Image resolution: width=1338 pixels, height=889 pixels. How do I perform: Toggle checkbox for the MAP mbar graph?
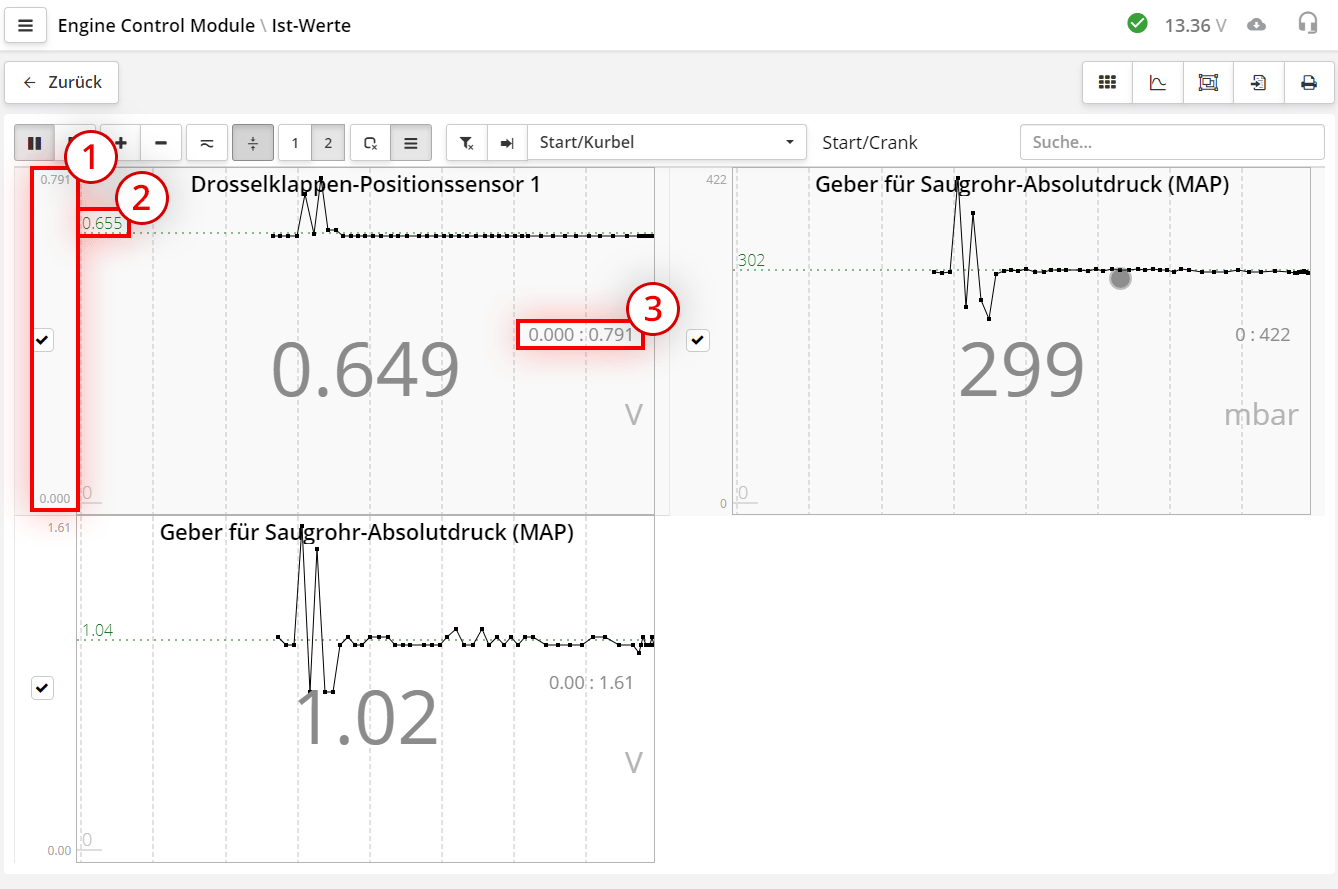(x=698, y=341)
